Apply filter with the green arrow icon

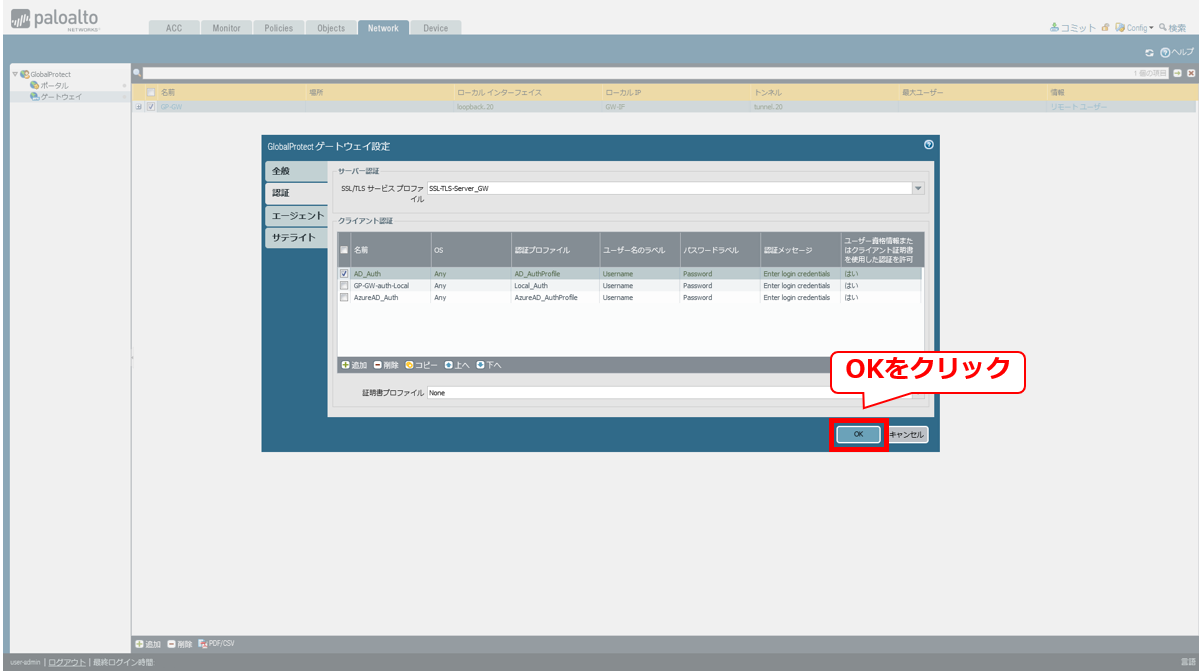[1178, 73]
